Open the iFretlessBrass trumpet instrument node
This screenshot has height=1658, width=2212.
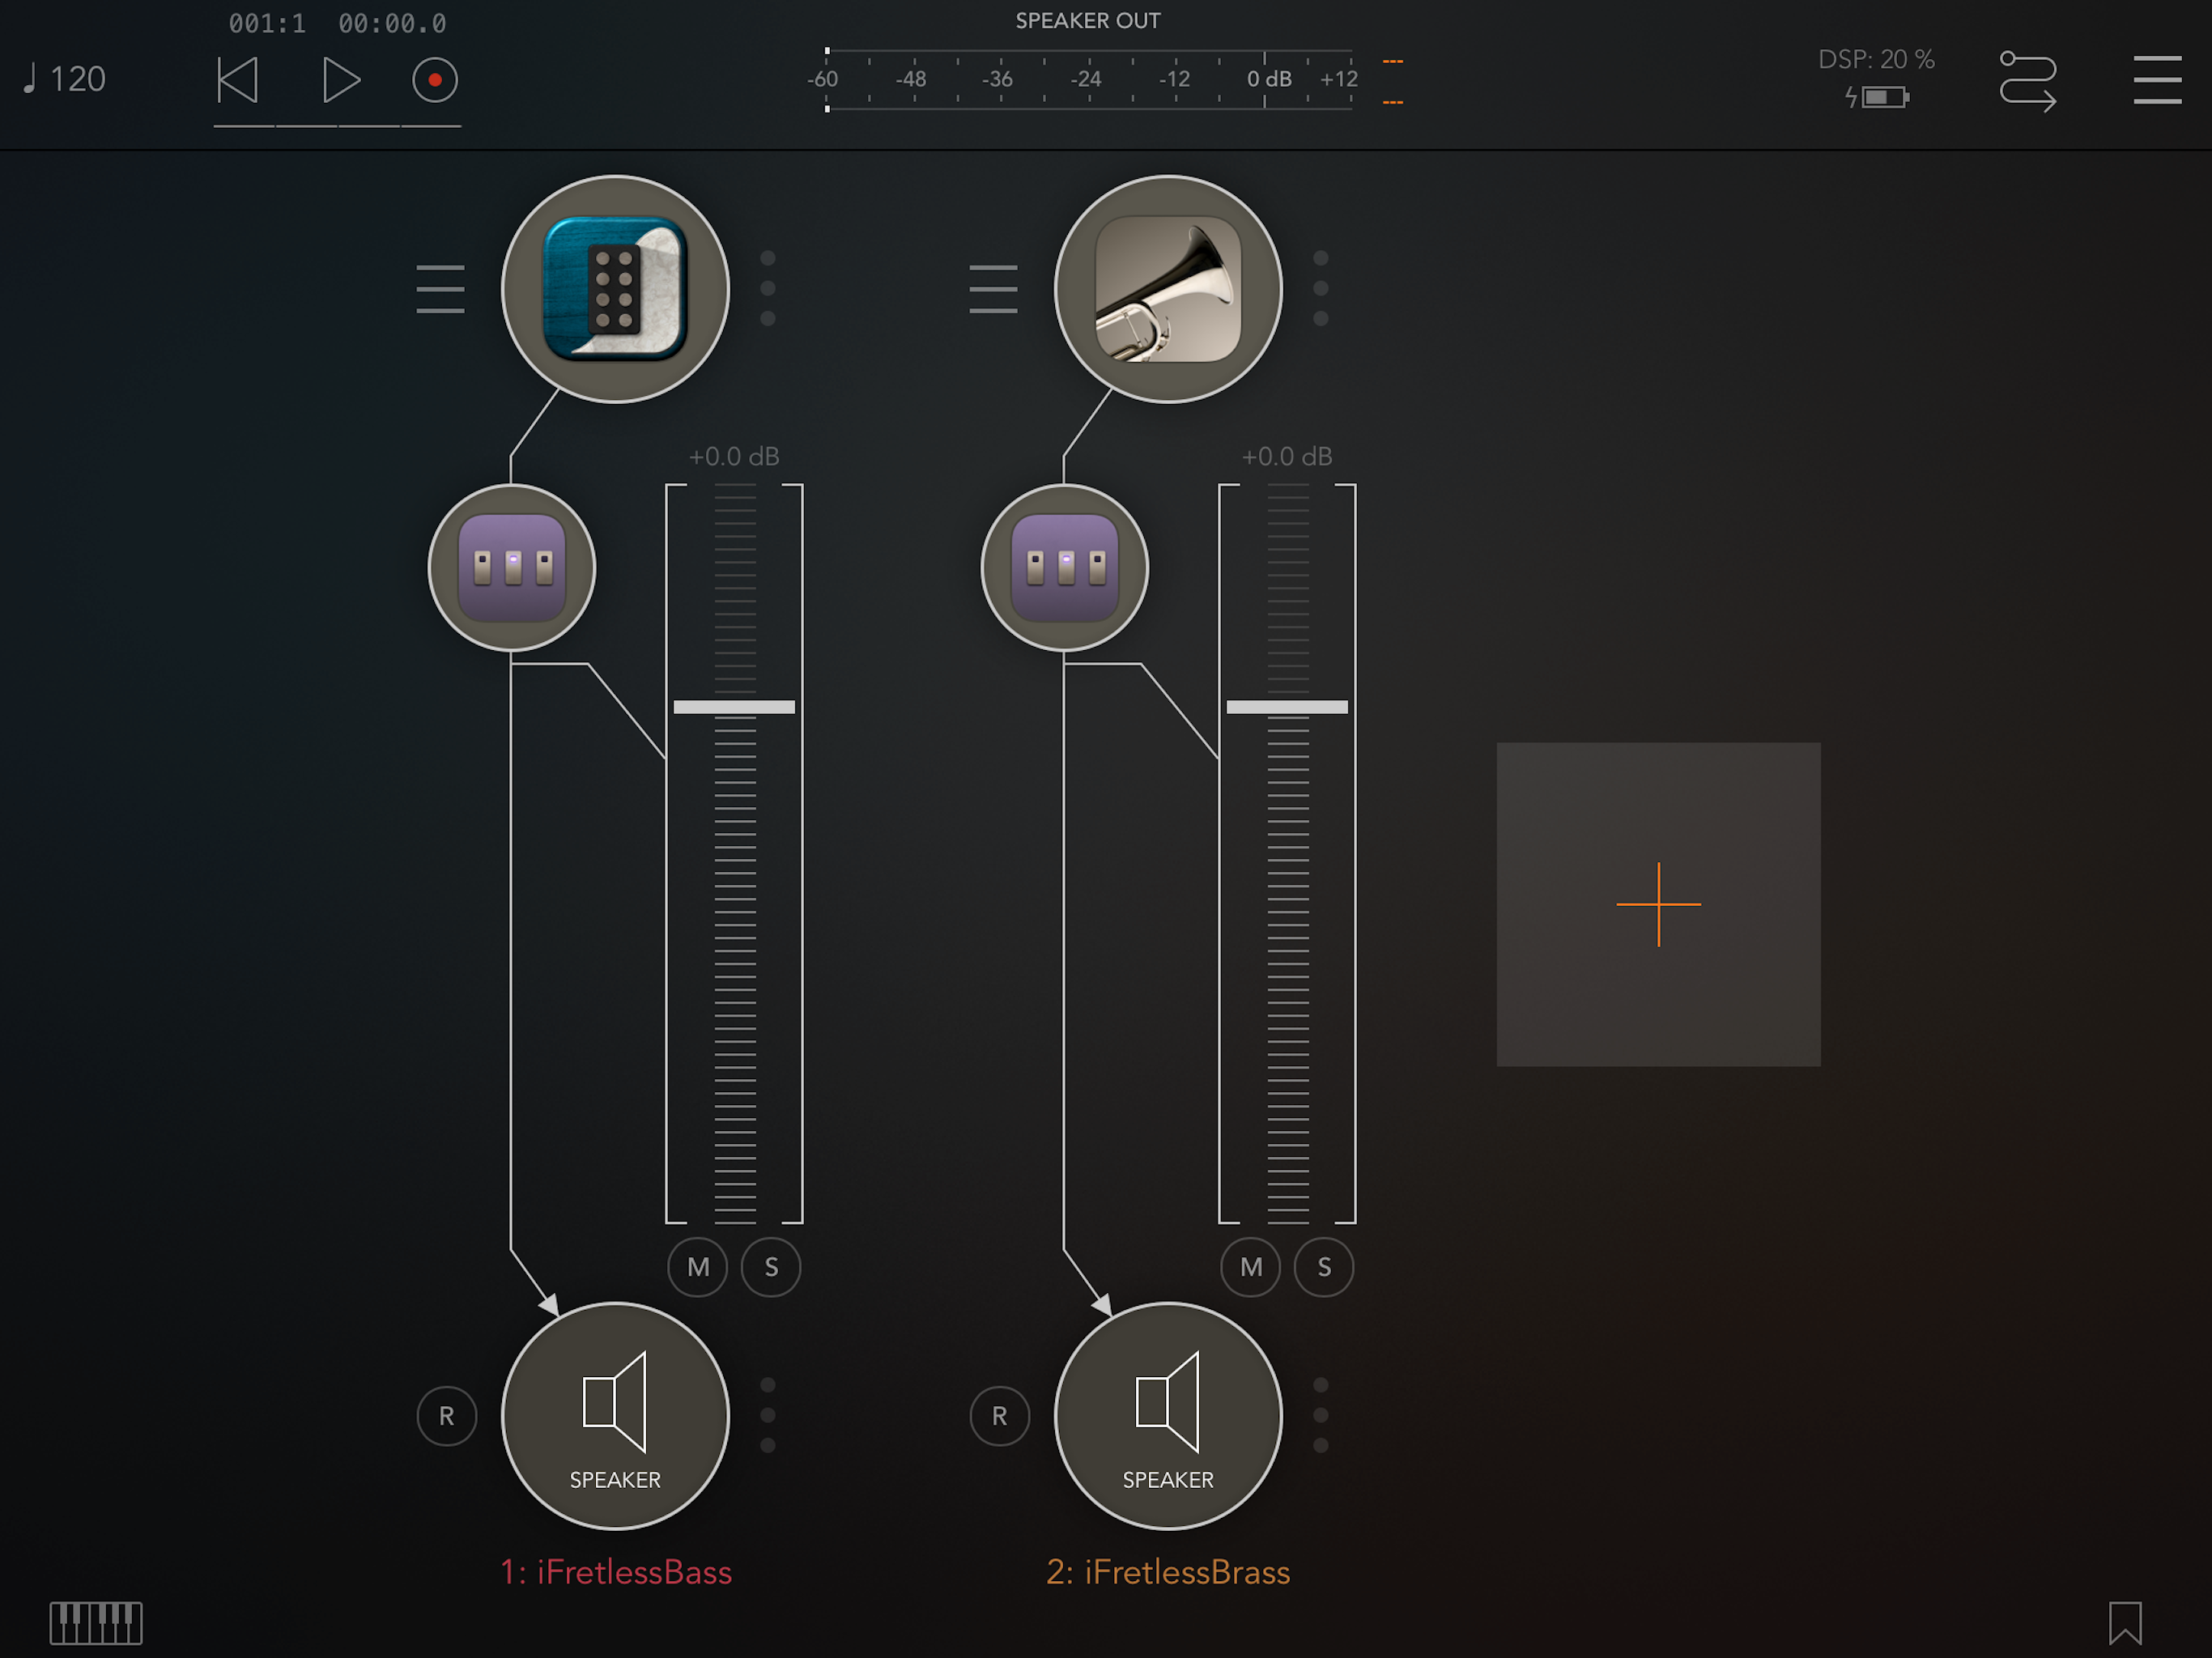(x=1167, y=289)
